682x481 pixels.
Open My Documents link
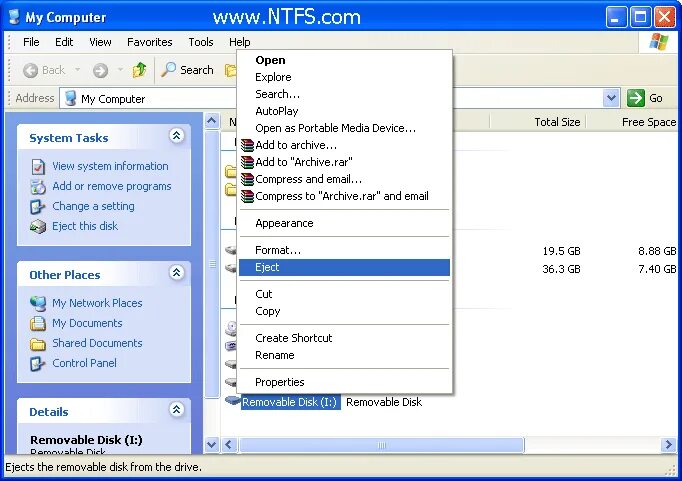pos(87,323)
